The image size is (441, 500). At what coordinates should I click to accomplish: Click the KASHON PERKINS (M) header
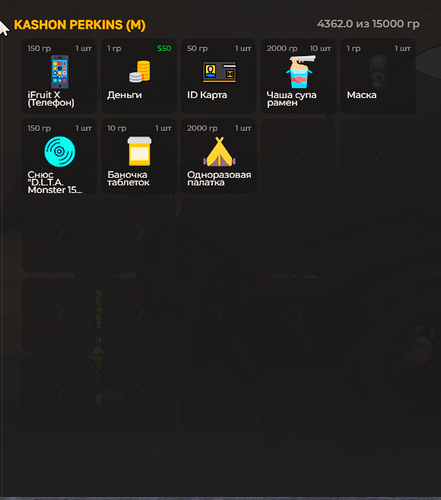pos(80,25)
